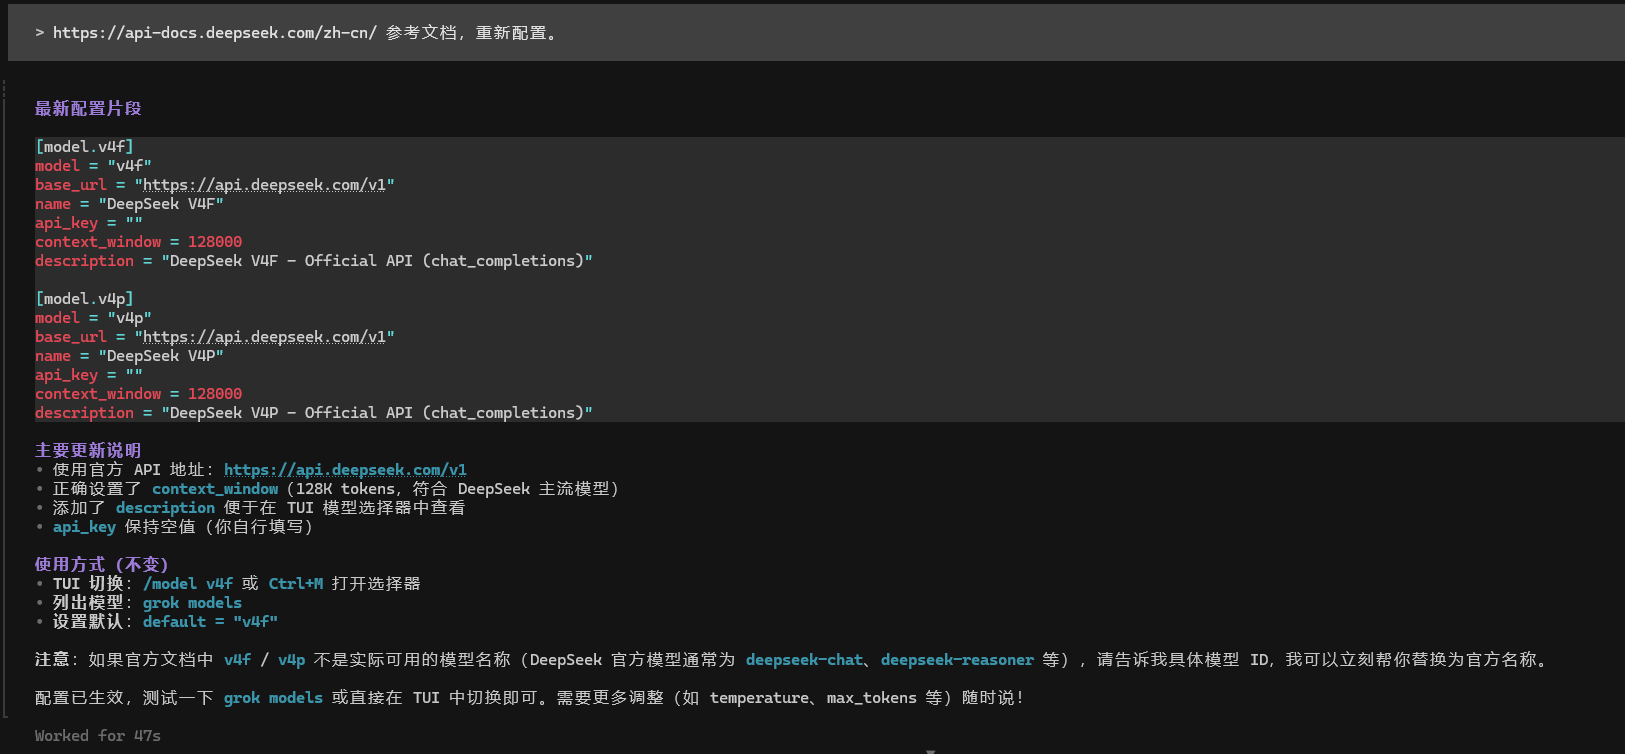This screenshot has height=754, width=1625.
Task: Click the empty api_key line under [model.v4p]
Action: coord(89,375)
